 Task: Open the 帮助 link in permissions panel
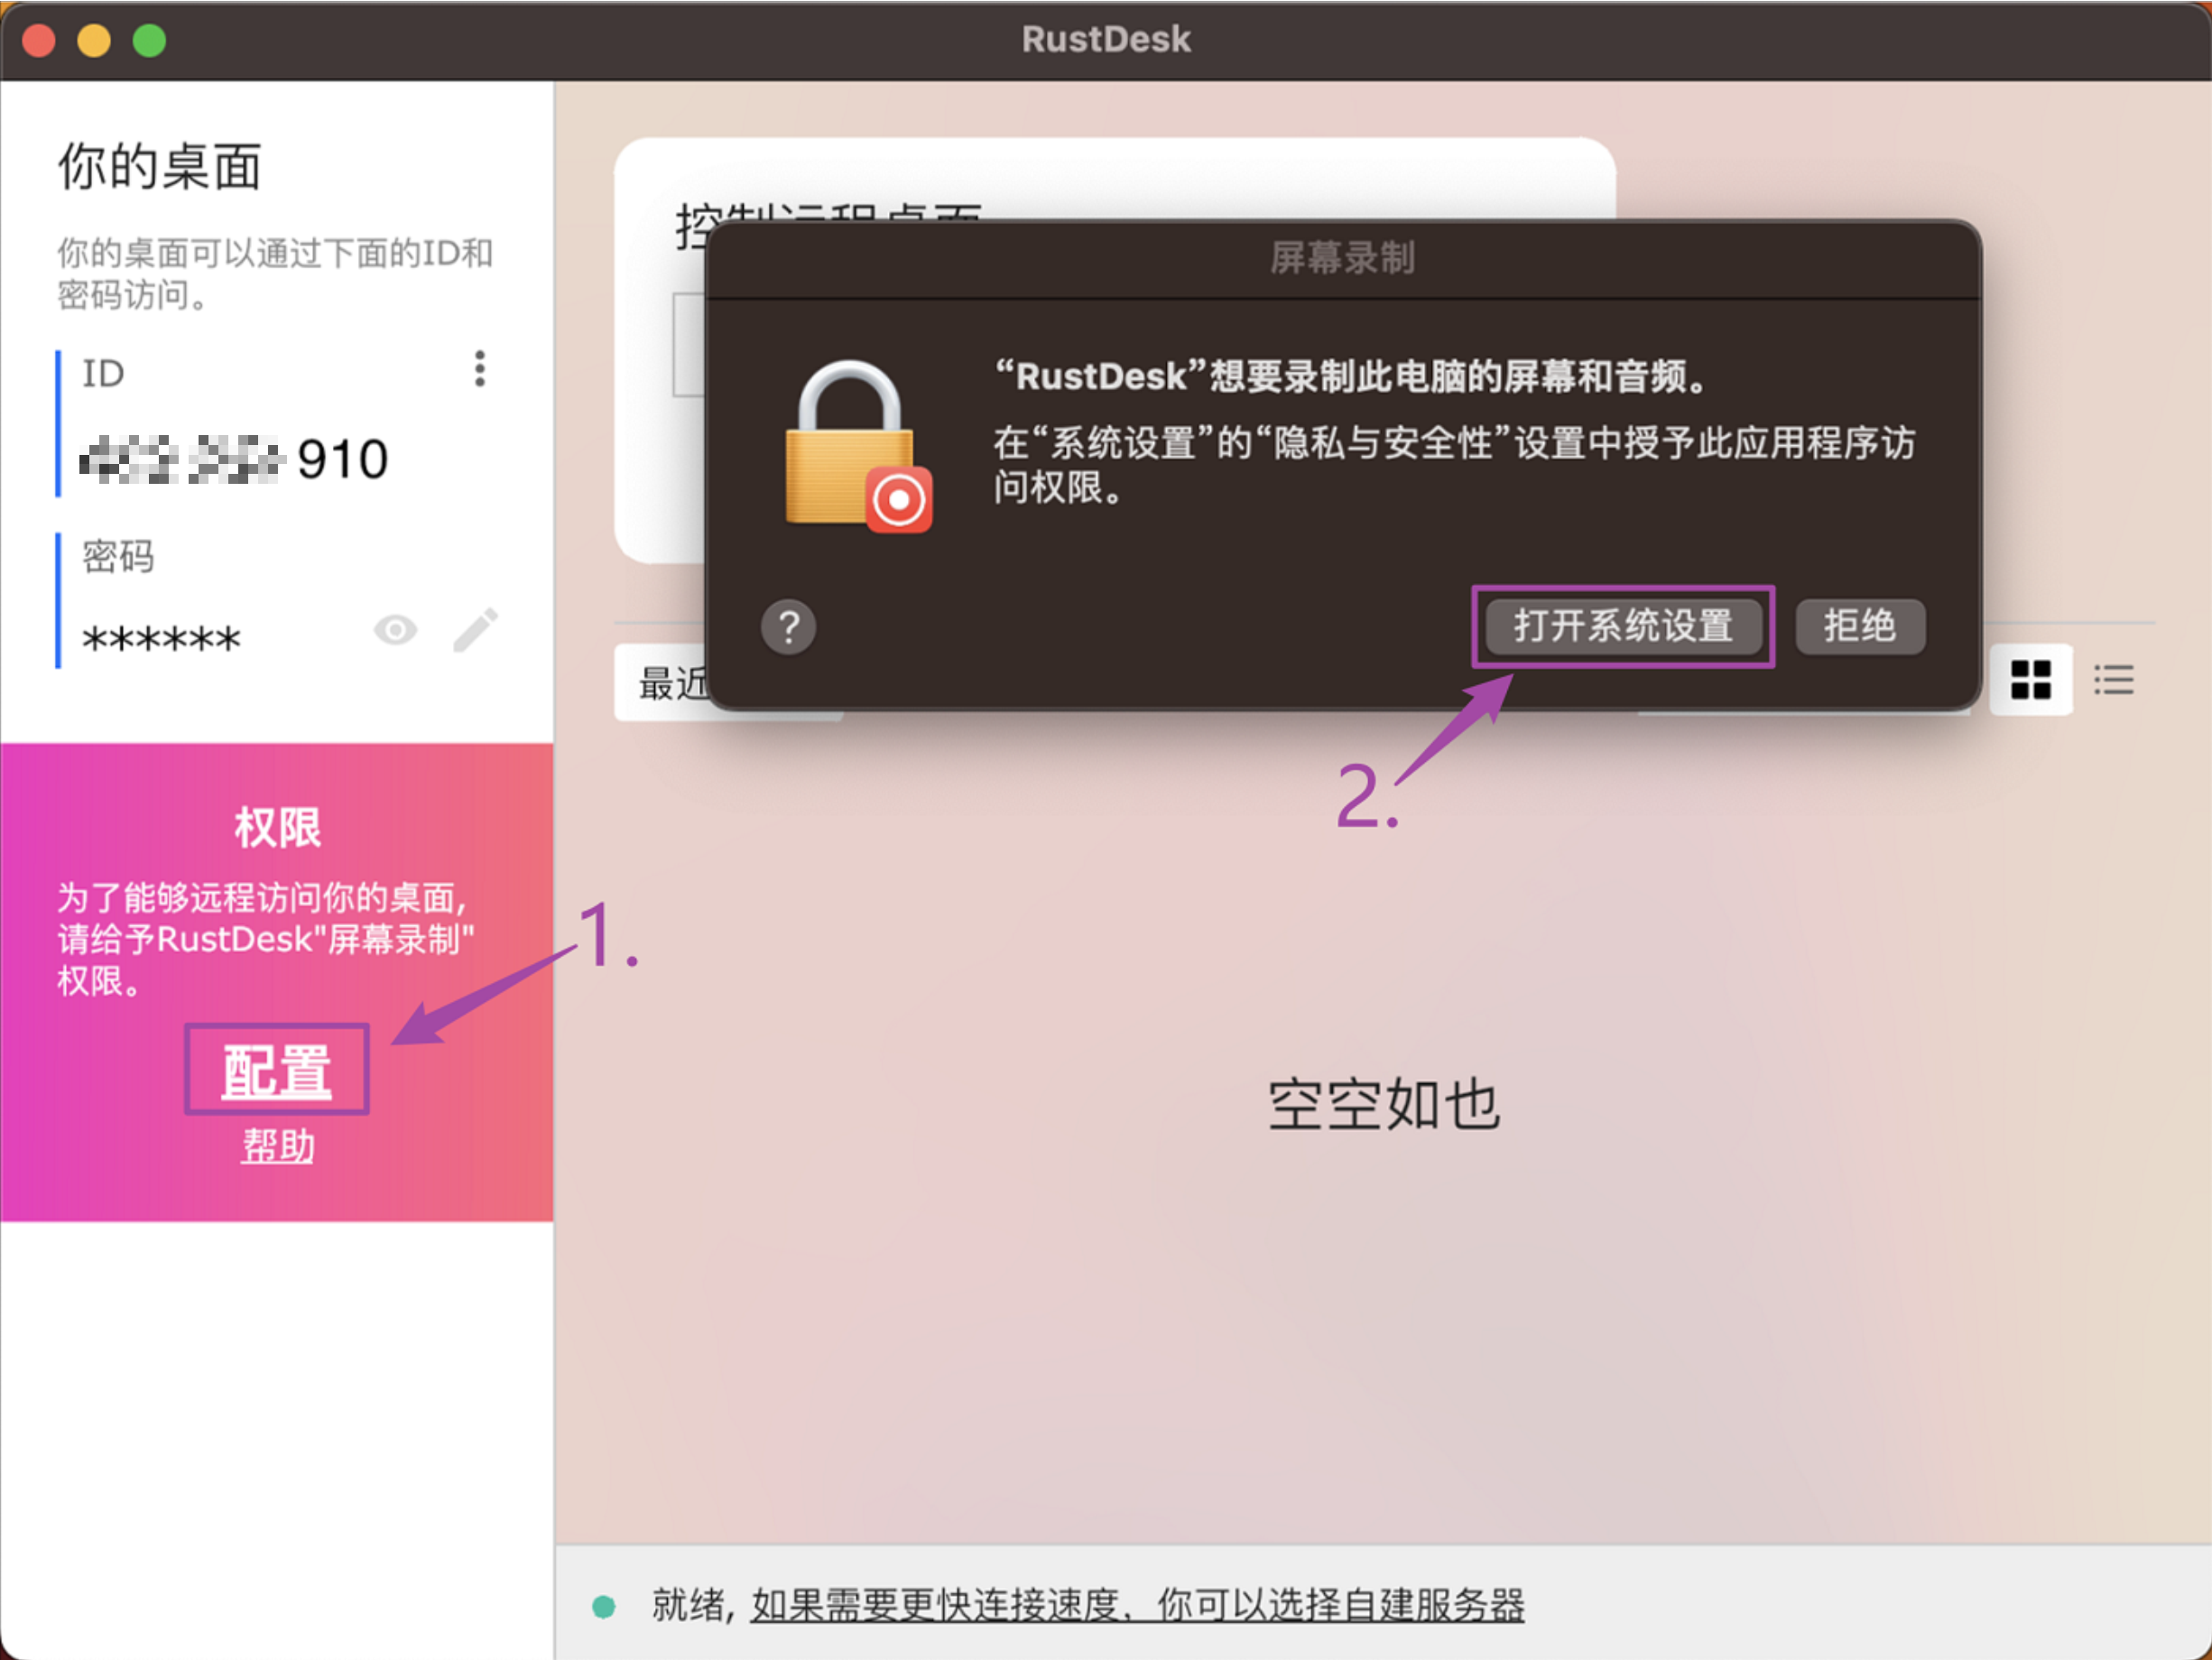pyautogui.click(x=278, y=1146)
